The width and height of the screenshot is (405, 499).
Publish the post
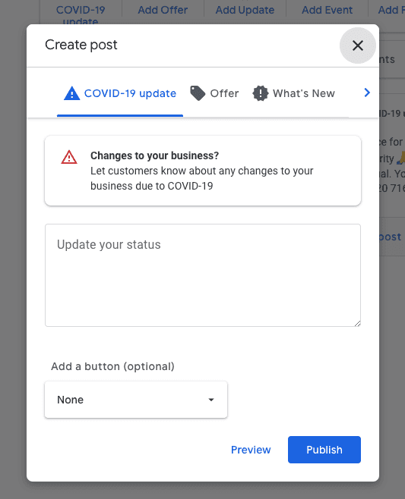tap(324, 450)
